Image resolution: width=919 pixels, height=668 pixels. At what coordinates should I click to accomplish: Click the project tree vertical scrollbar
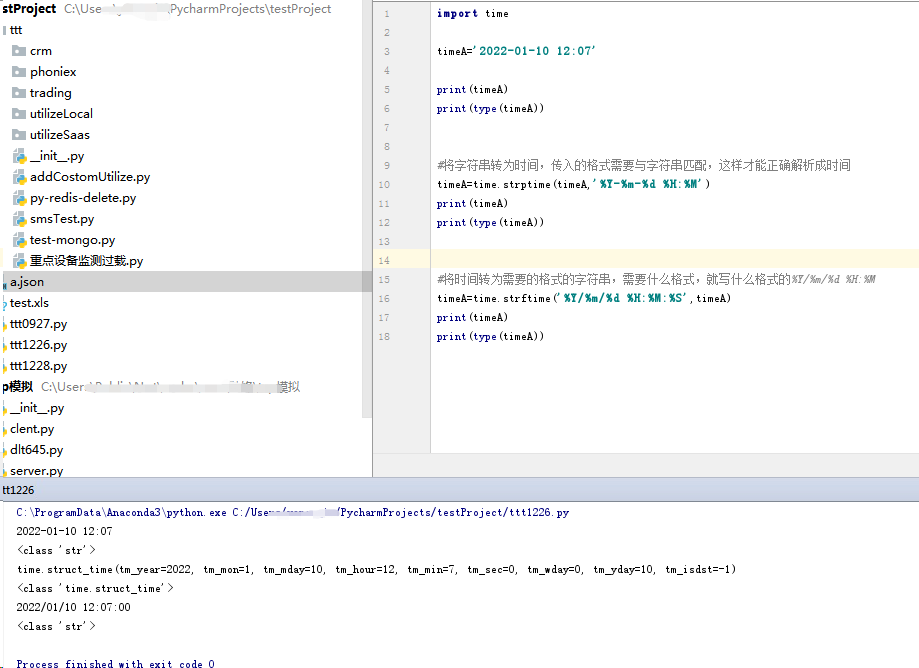click(367, 209)
